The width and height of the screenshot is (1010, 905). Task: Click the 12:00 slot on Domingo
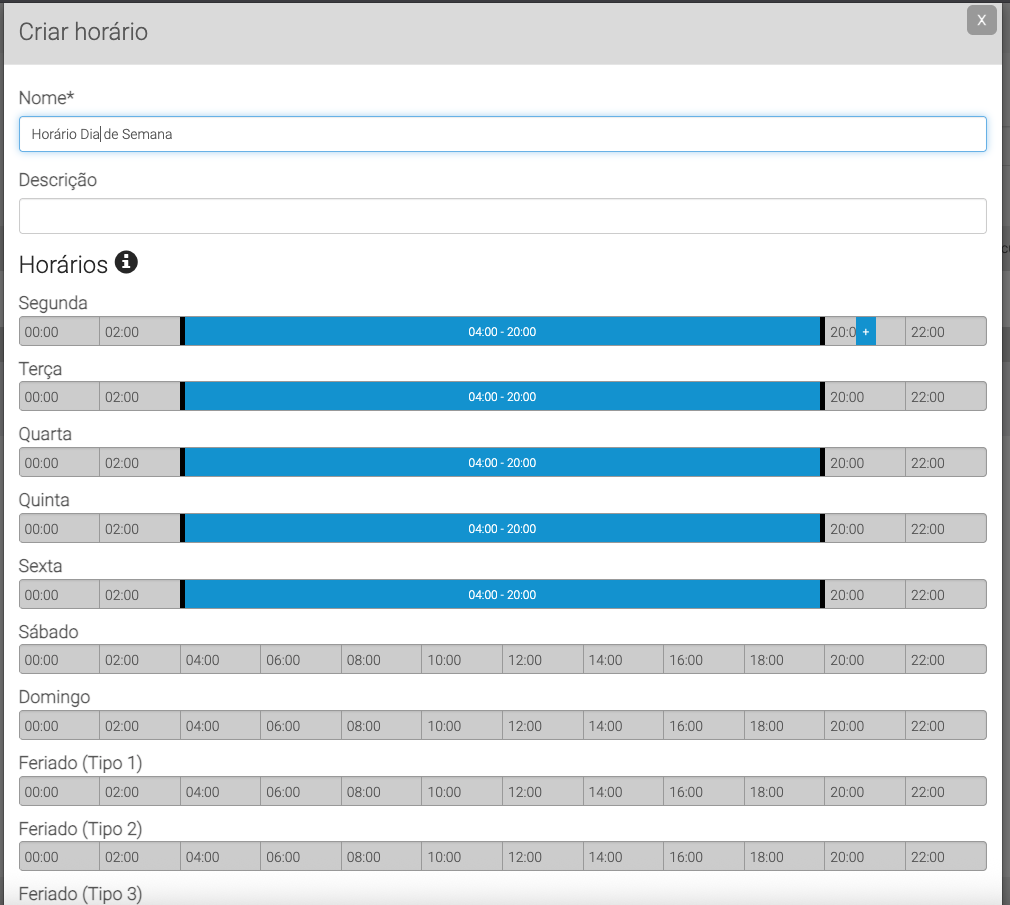click(542, 726)
